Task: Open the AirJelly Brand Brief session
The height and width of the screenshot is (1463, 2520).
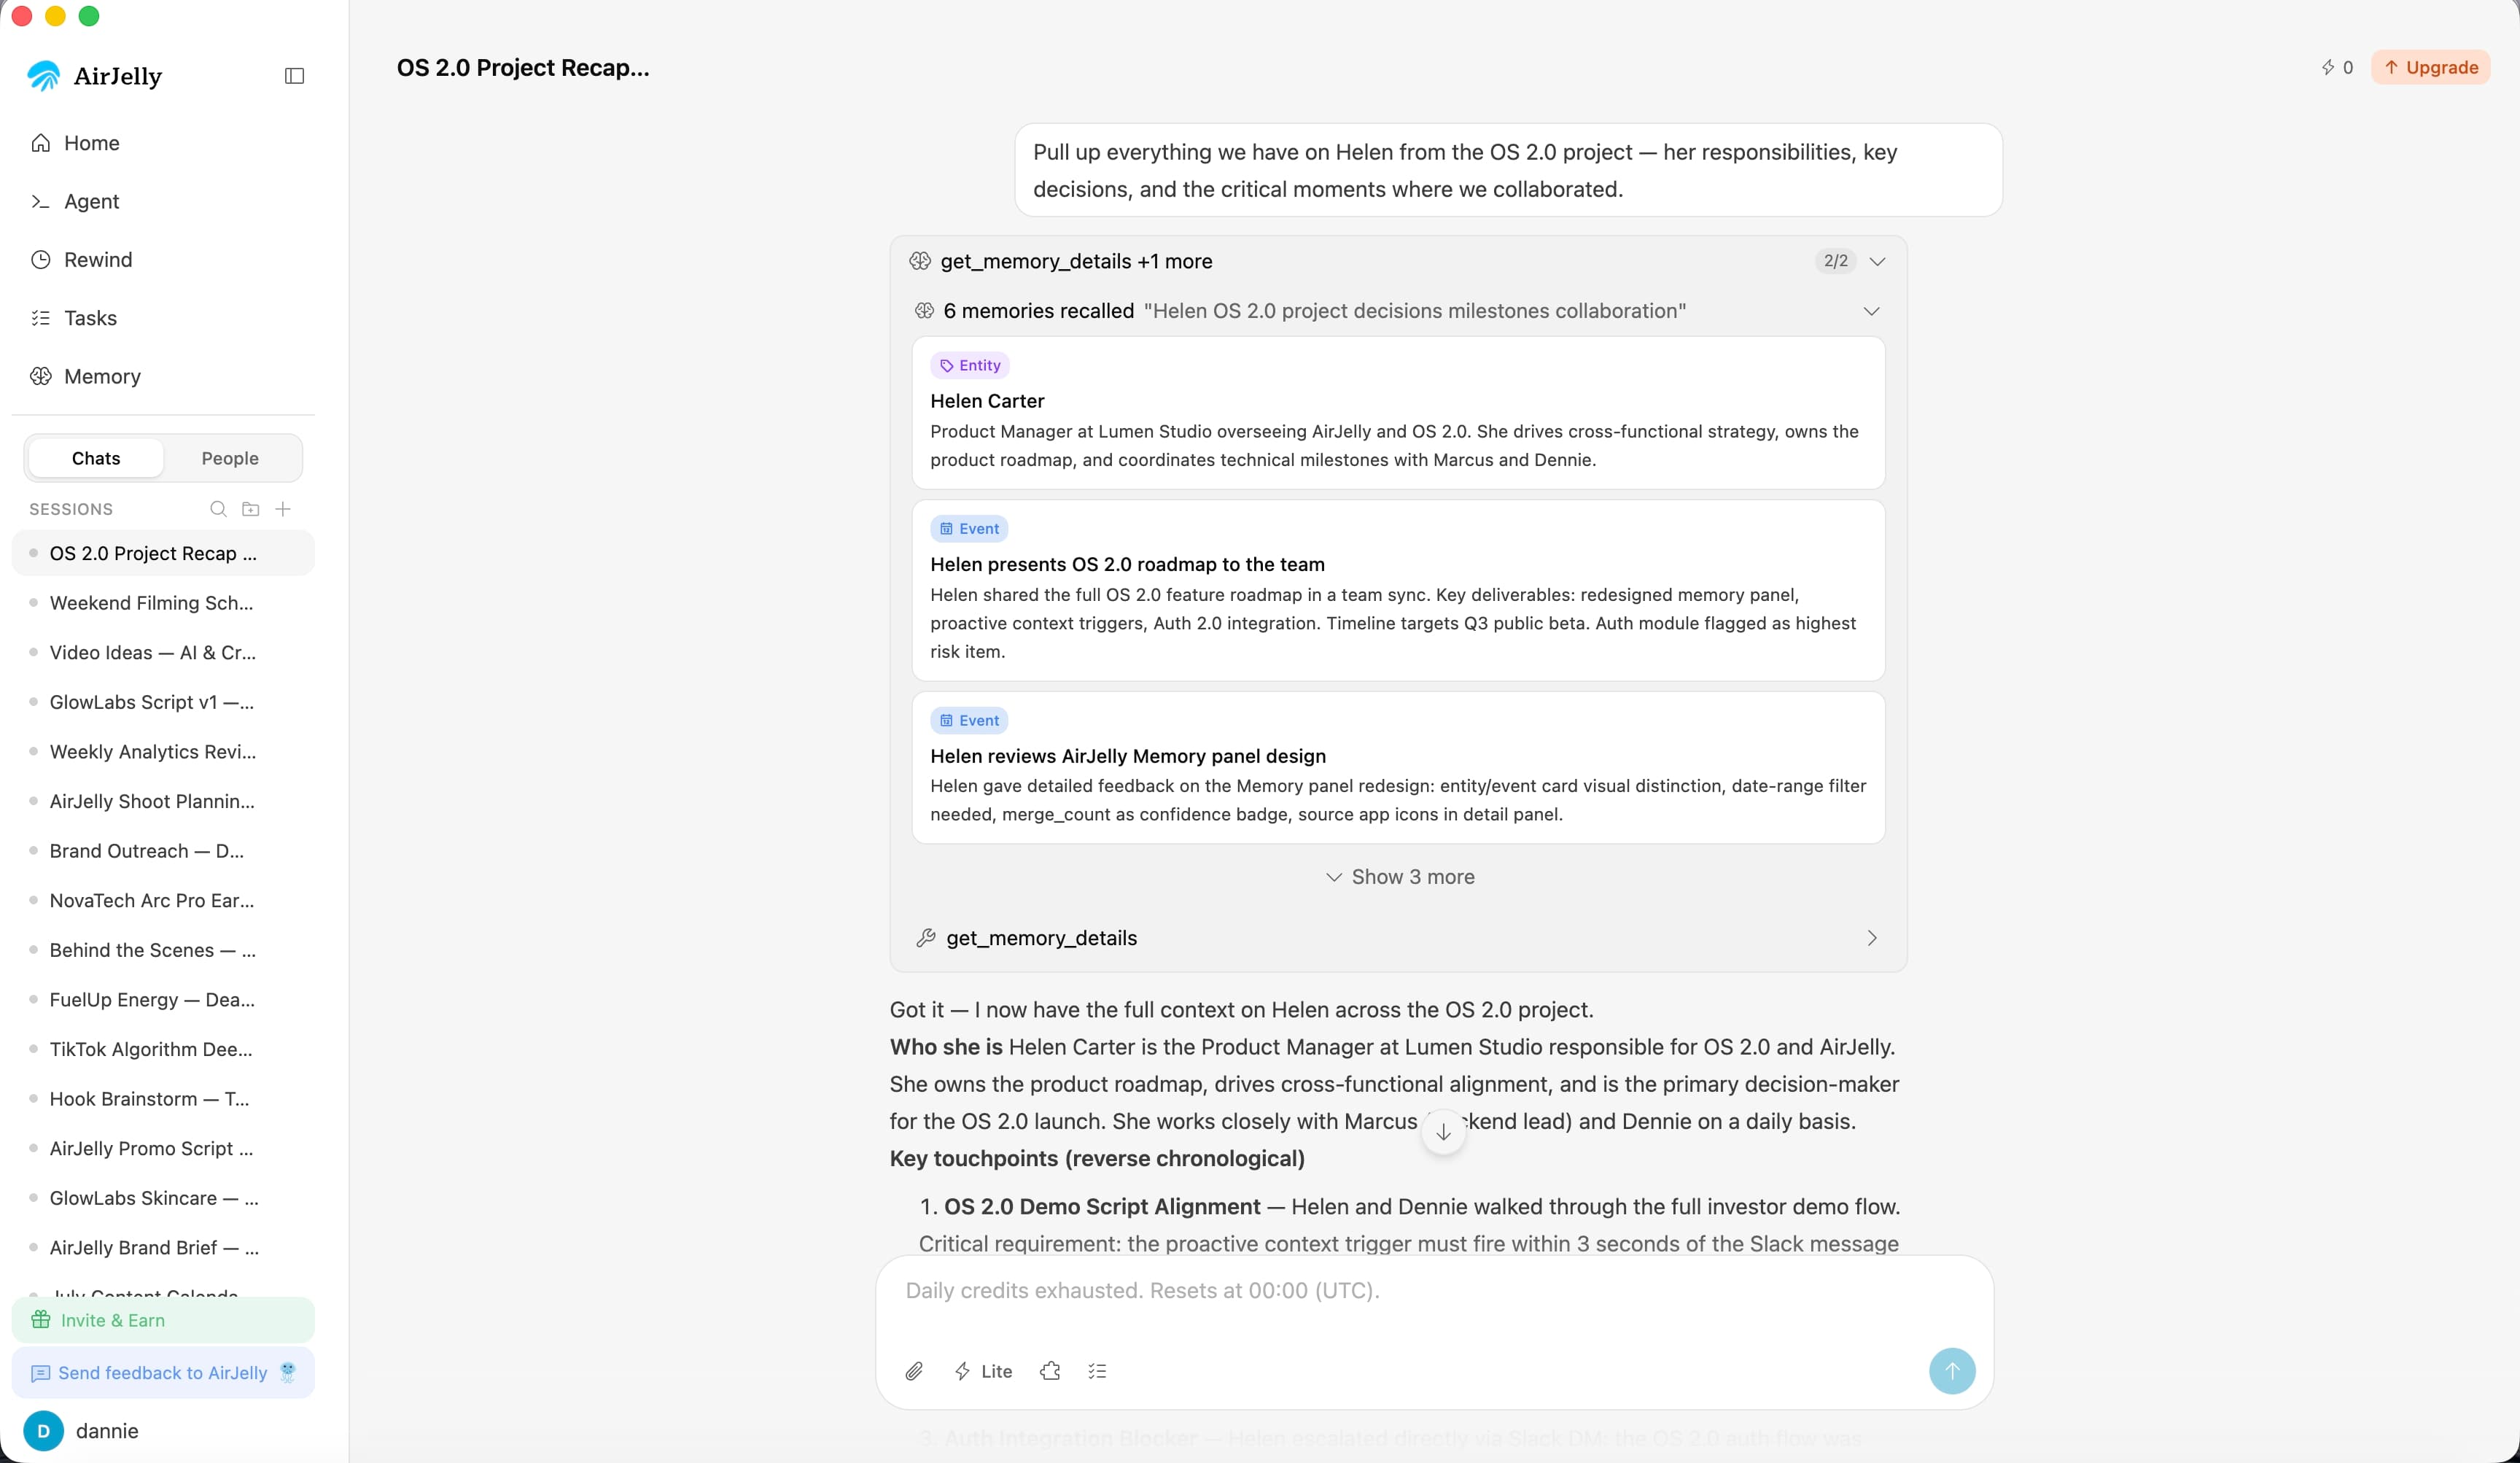Action: point(163,1248)
